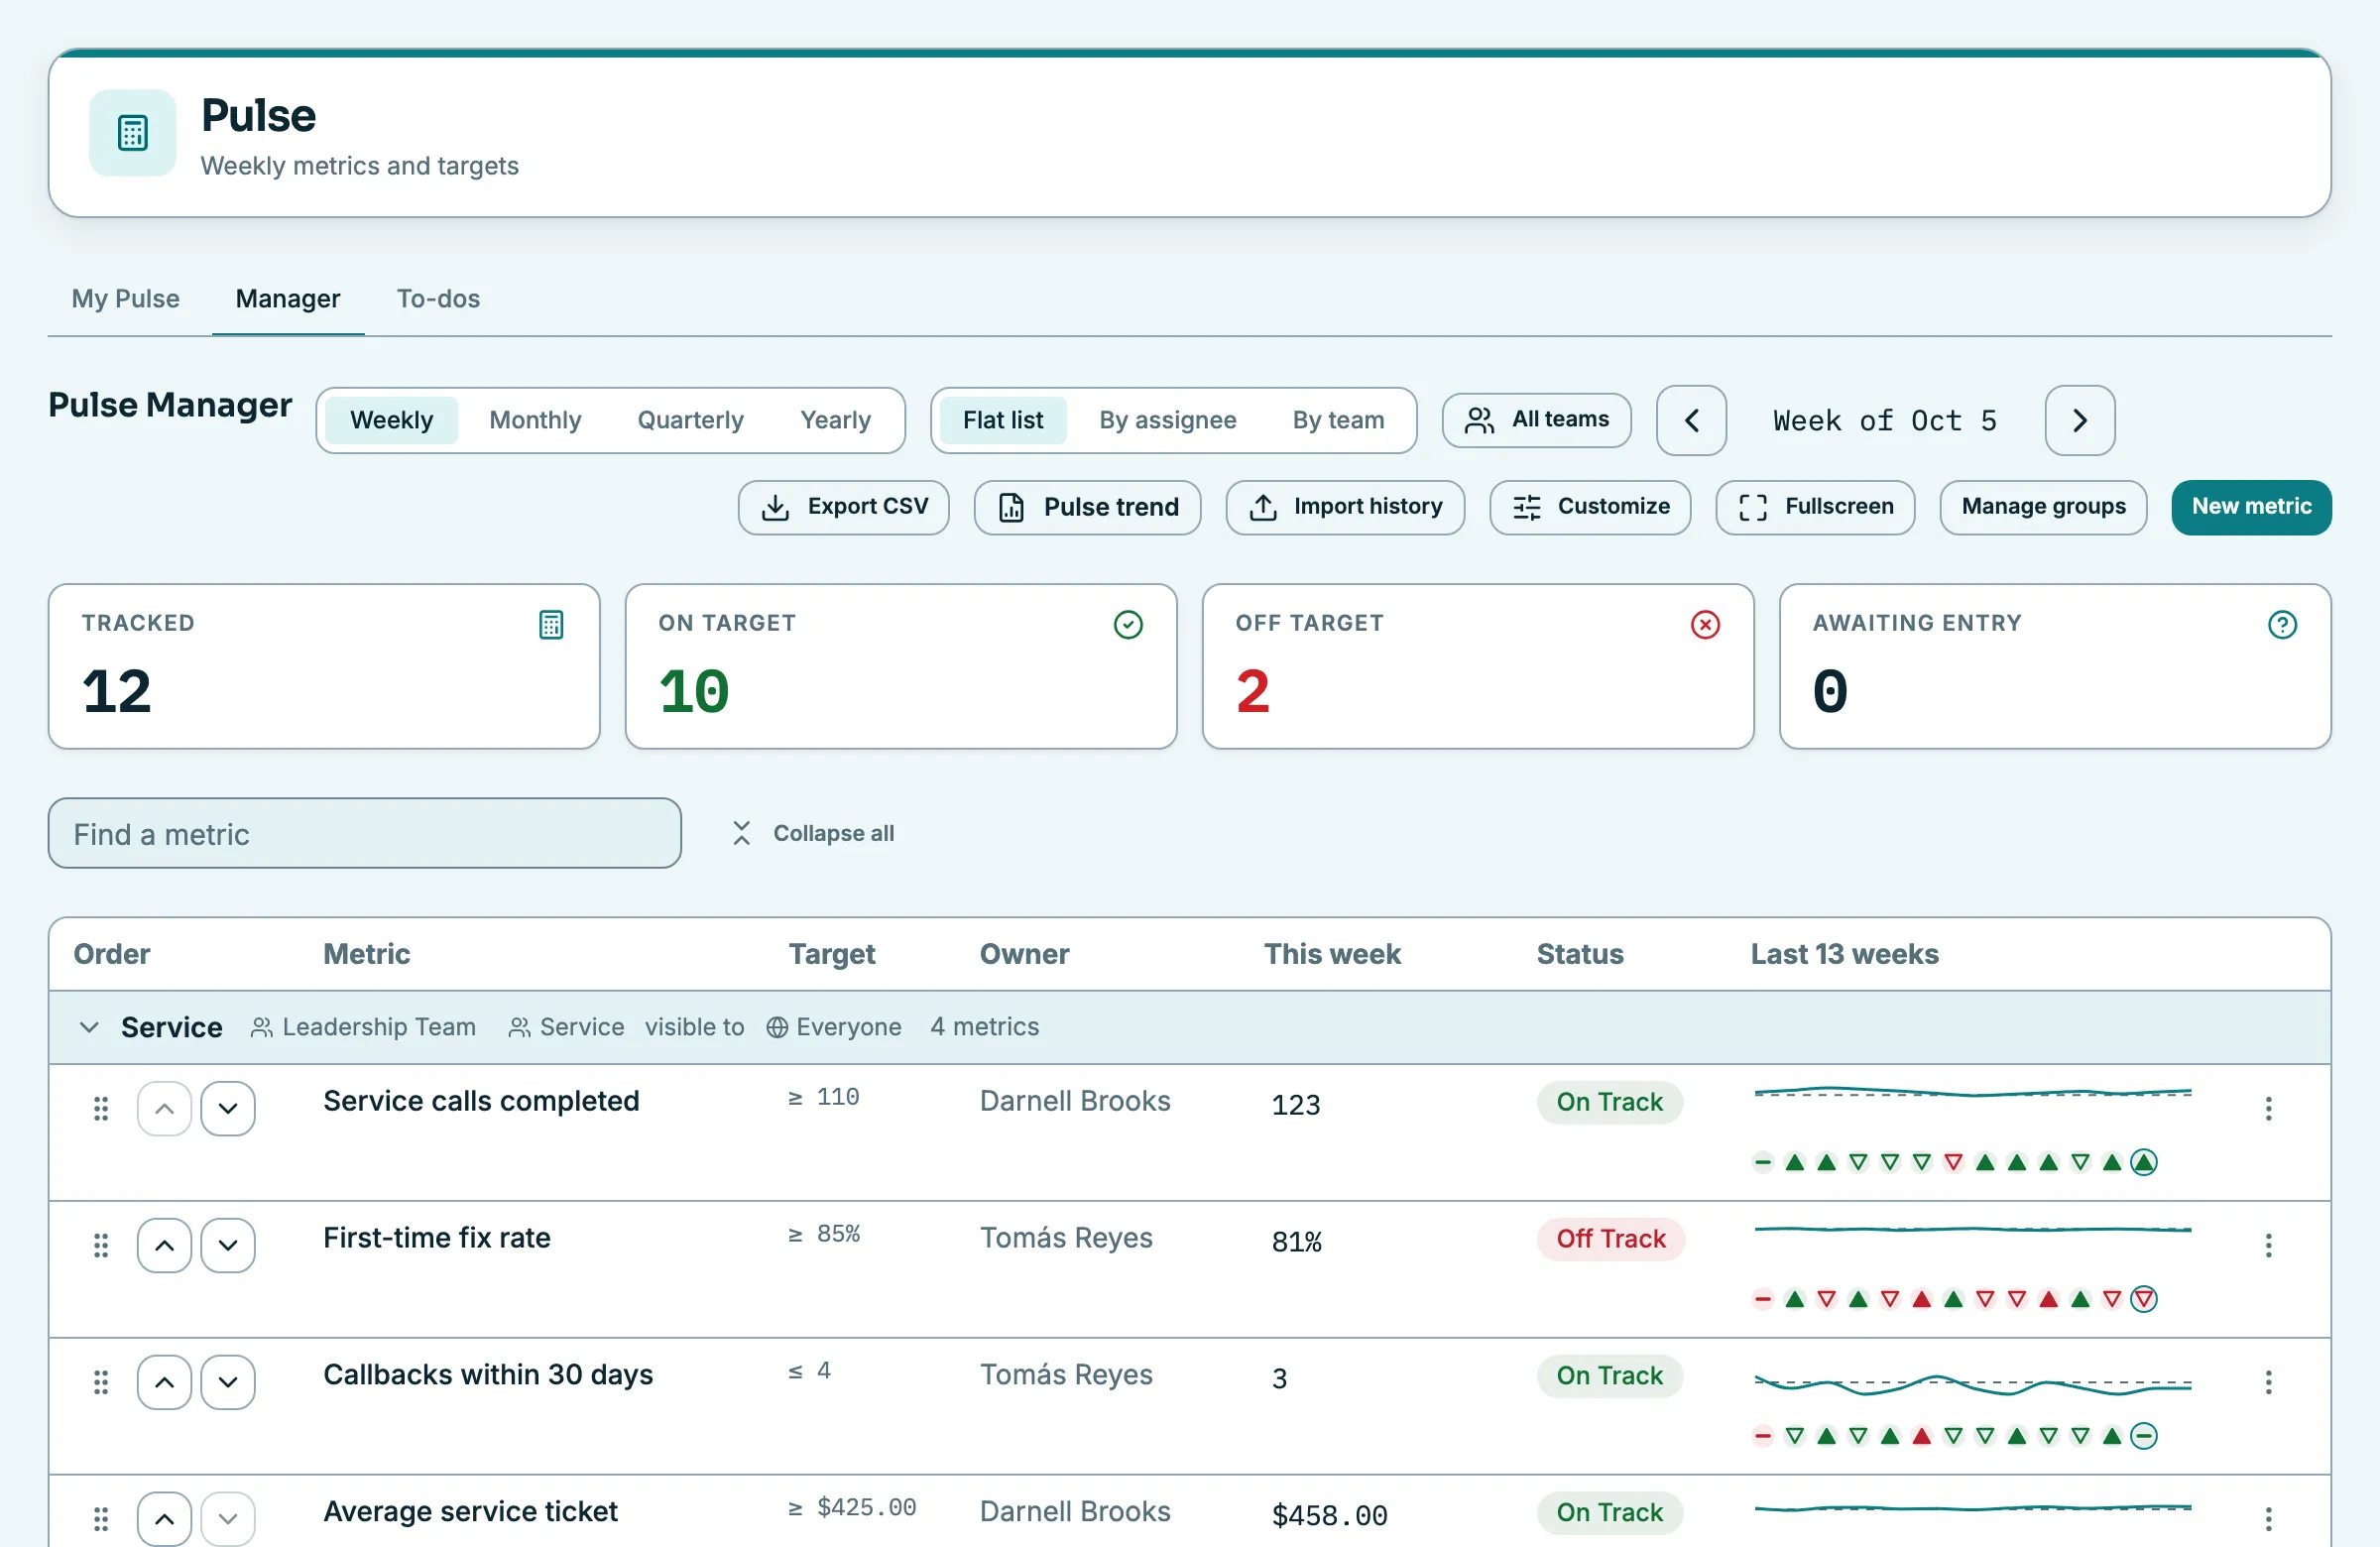
Task: Go to next week arrow
Action: click(x=2080, y=420)
